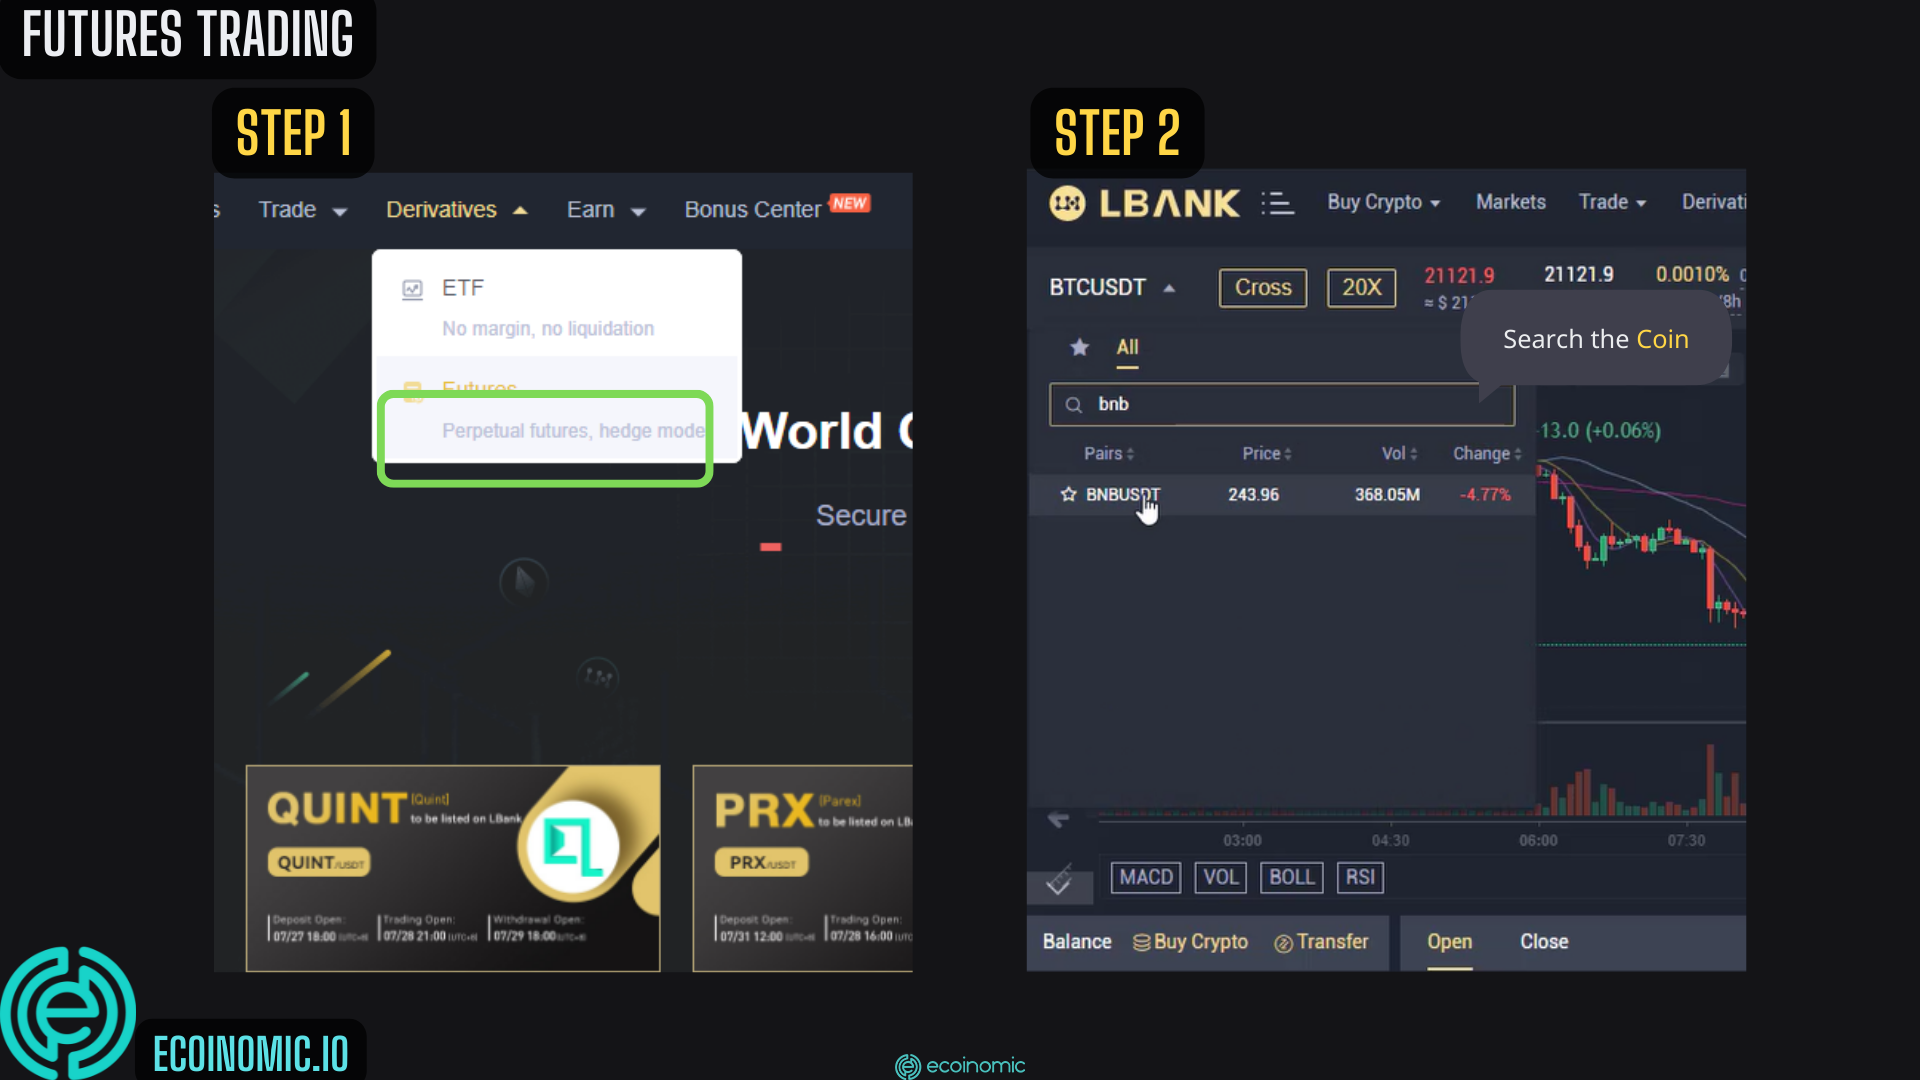
Task: Click the star All favorites filter toggle
Action: click(x=1079, y=347)
